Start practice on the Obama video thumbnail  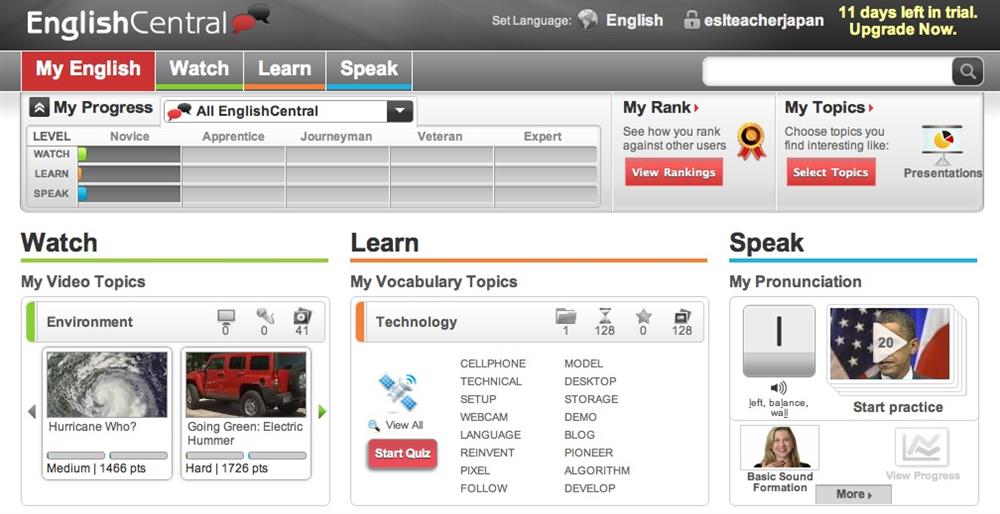click(890, 344)
